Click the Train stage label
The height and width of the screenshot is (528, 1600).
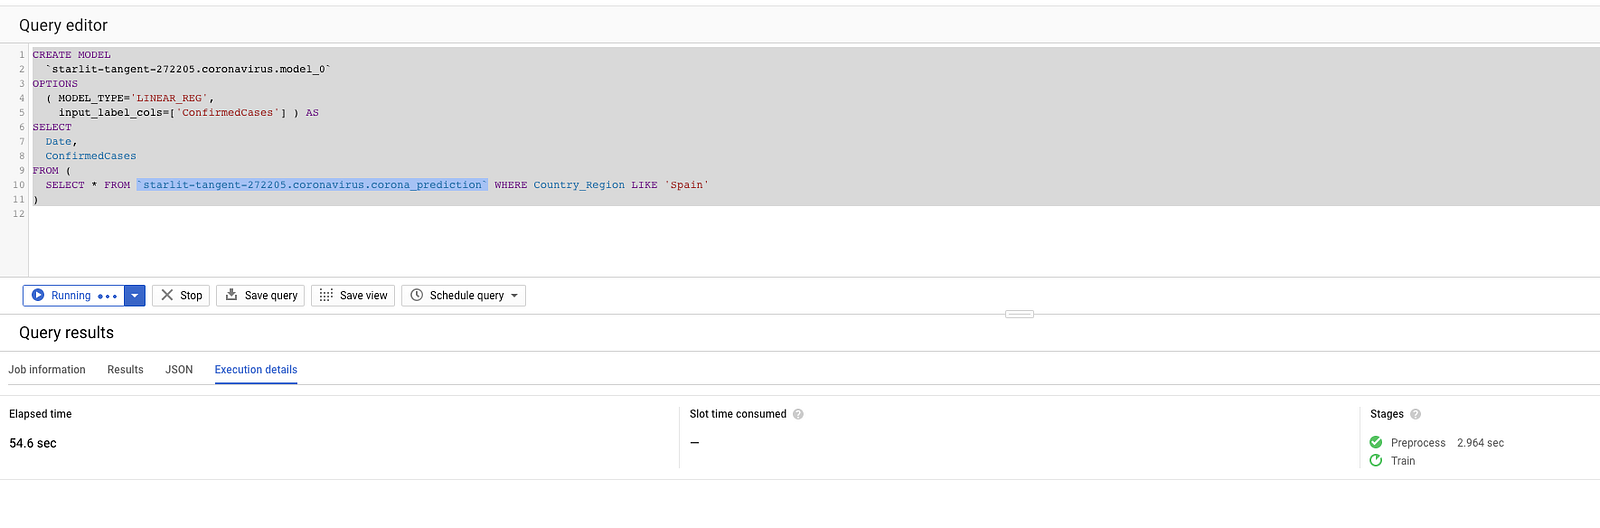pos(1403,461)
